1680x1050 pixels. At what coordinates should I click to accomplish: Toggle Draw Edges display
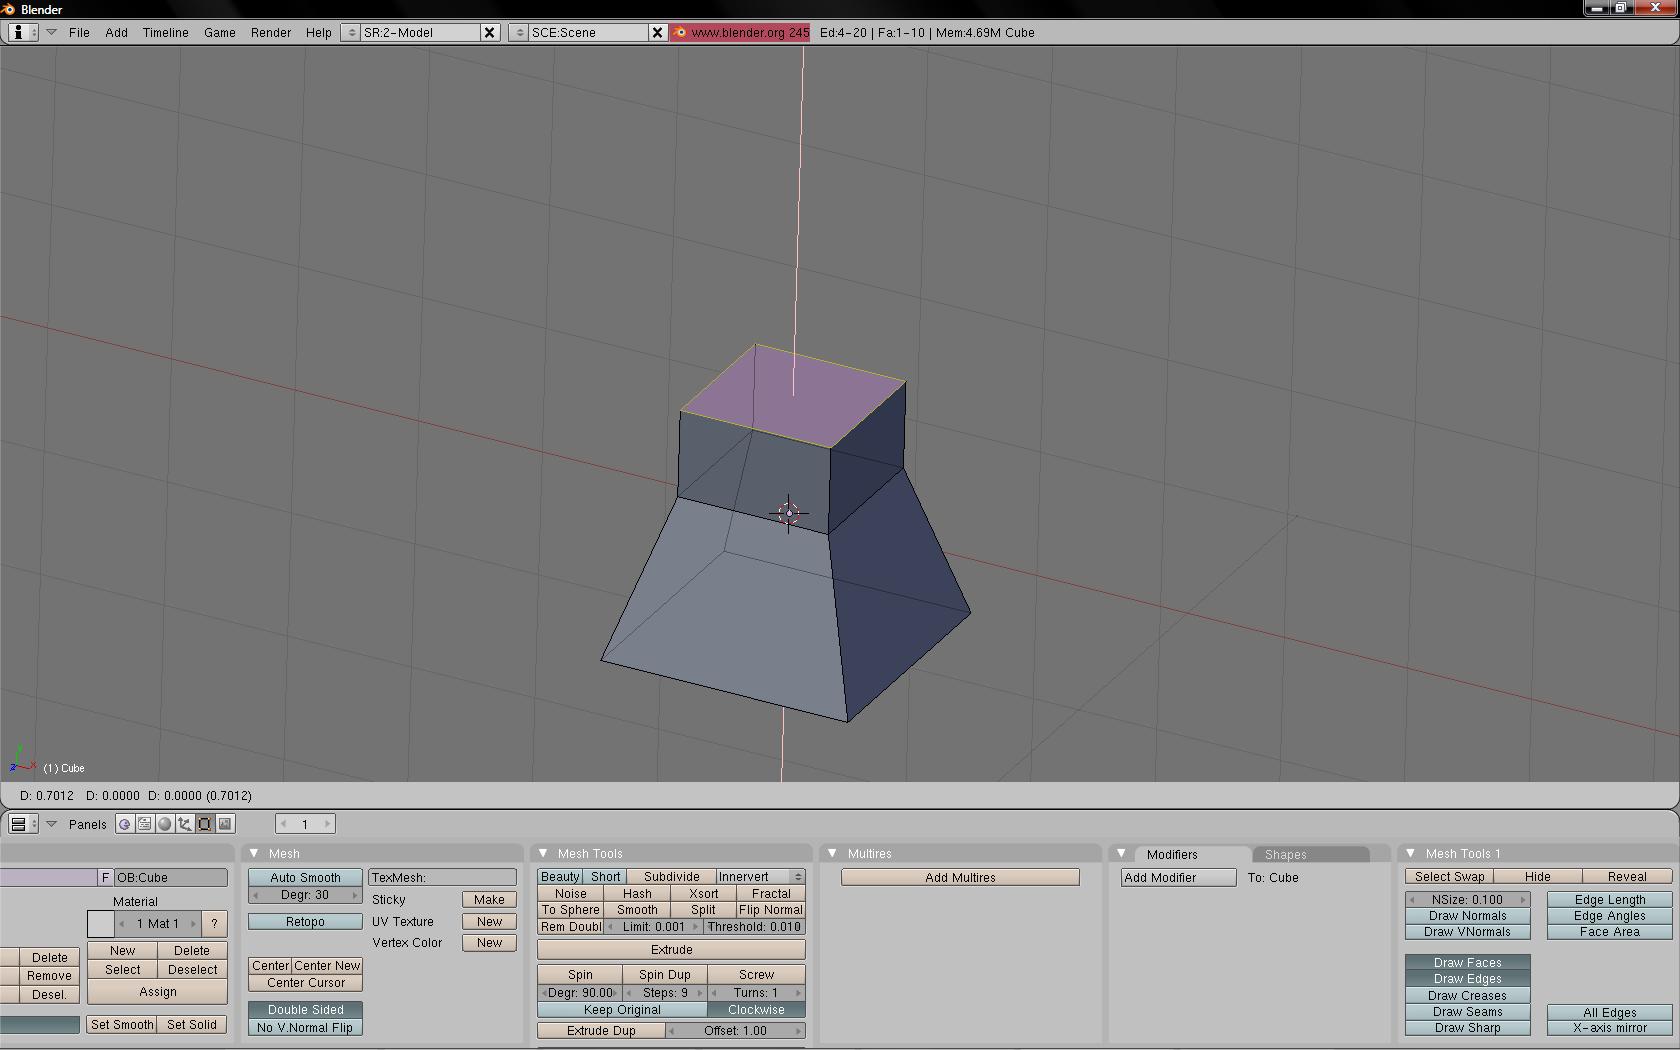point(1467,979)
